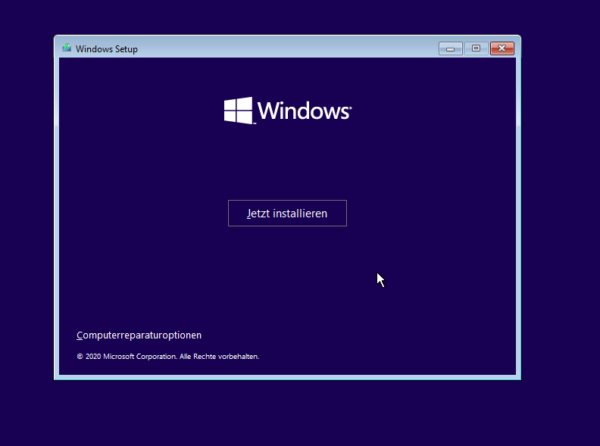Click the underlined C in Computerreparaturoptionen
This screenshot has width=600, height=446.
(x=79, y=336)
